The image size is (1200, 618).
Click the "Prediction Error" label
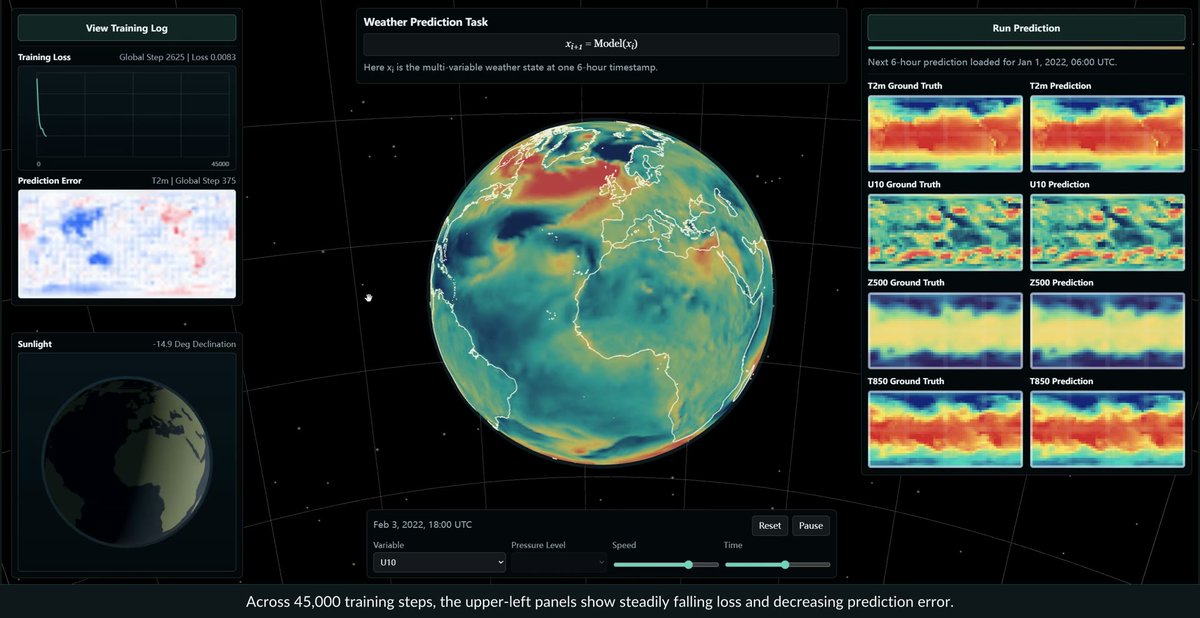tap(50, 181)
